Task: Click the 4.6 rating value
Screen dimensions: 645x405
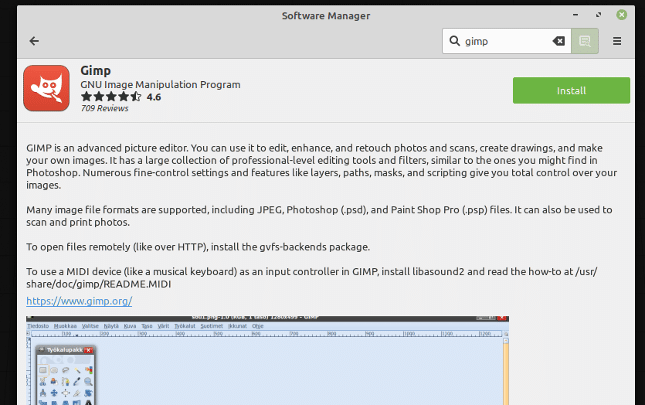Action: click(x=154, y=97)
